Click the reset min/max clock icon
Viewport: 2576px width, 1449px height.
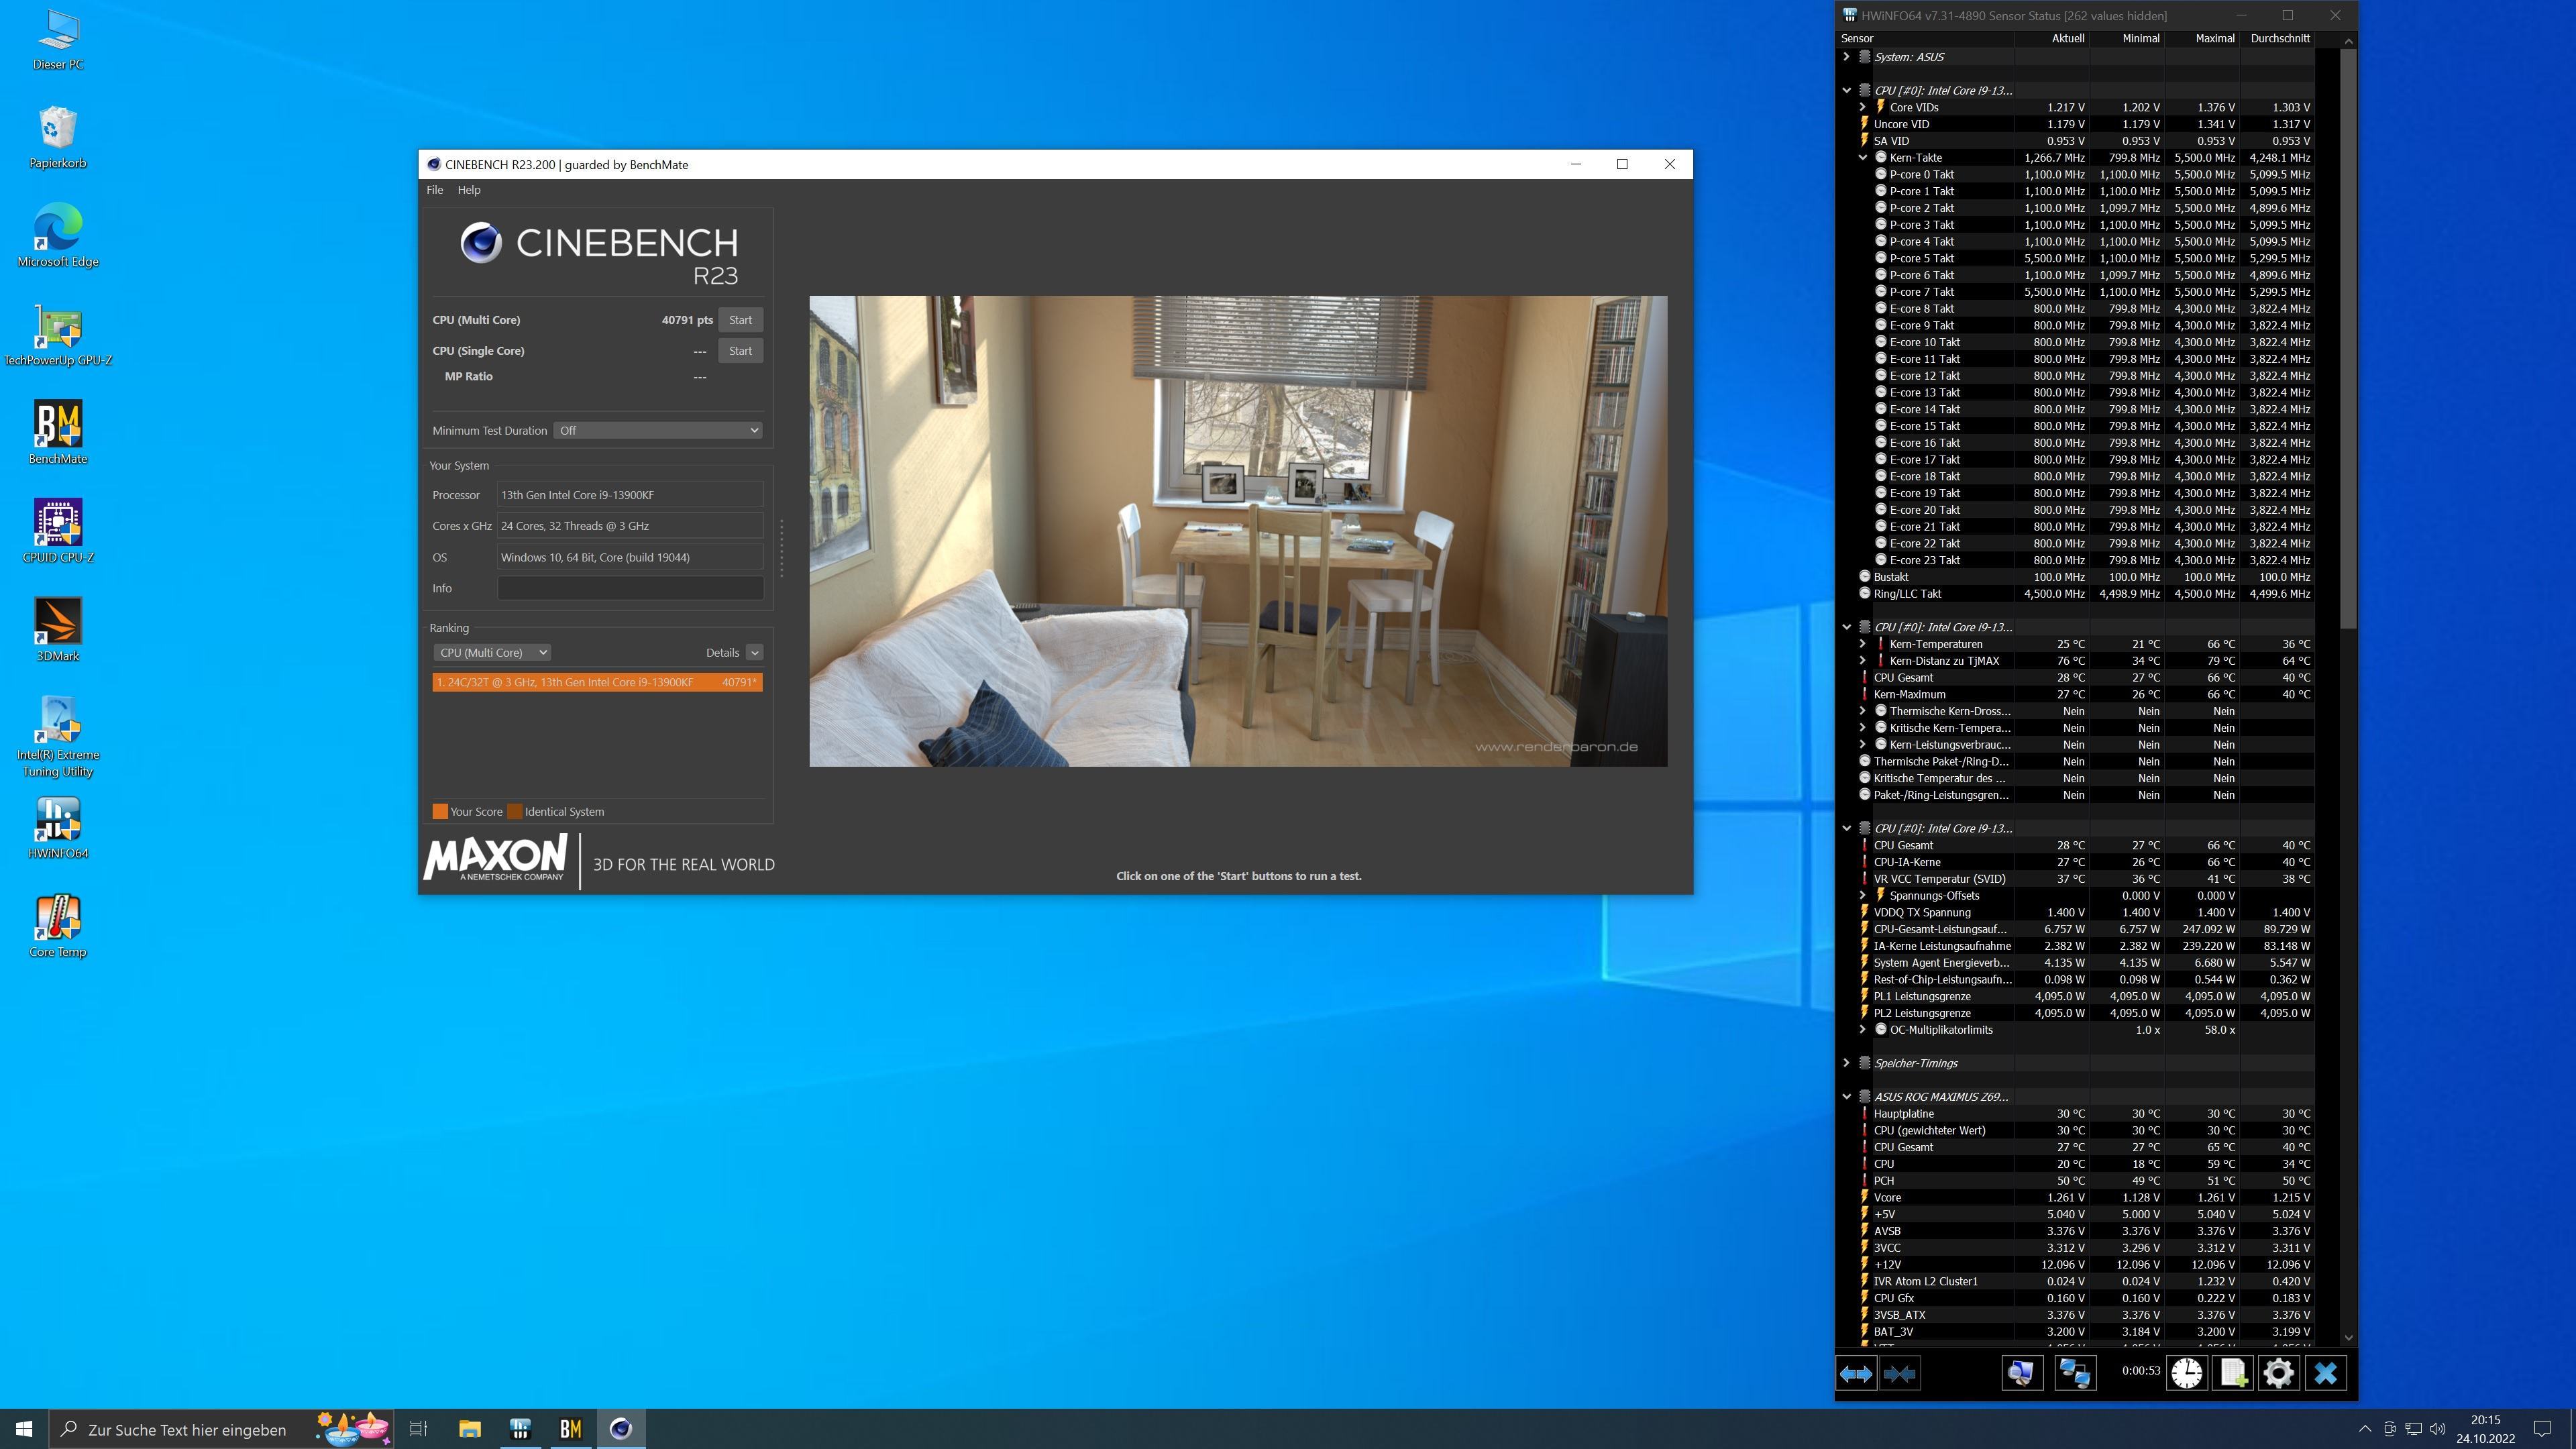tap(2186, 1374)
